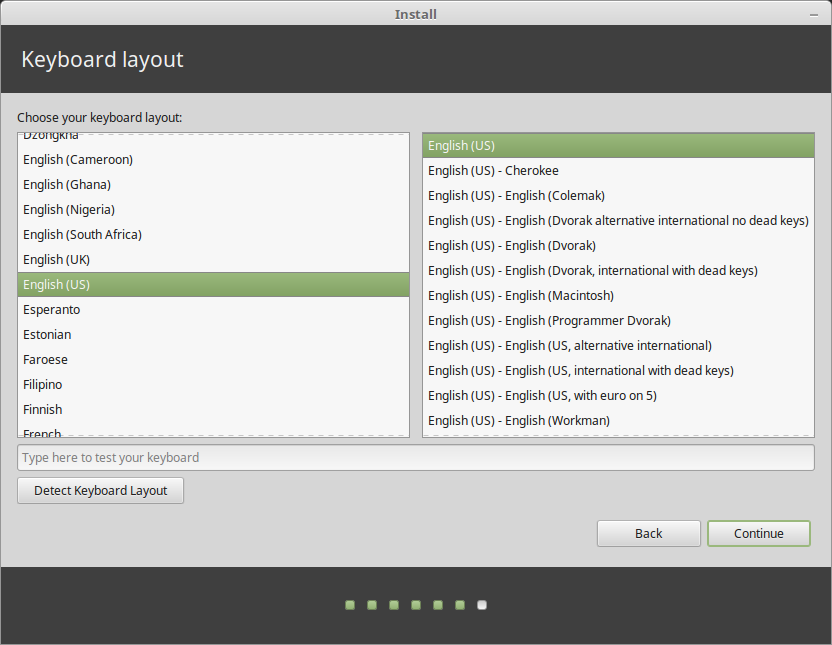
Task: Click the last white progress dot
Action: coord(482,605)
